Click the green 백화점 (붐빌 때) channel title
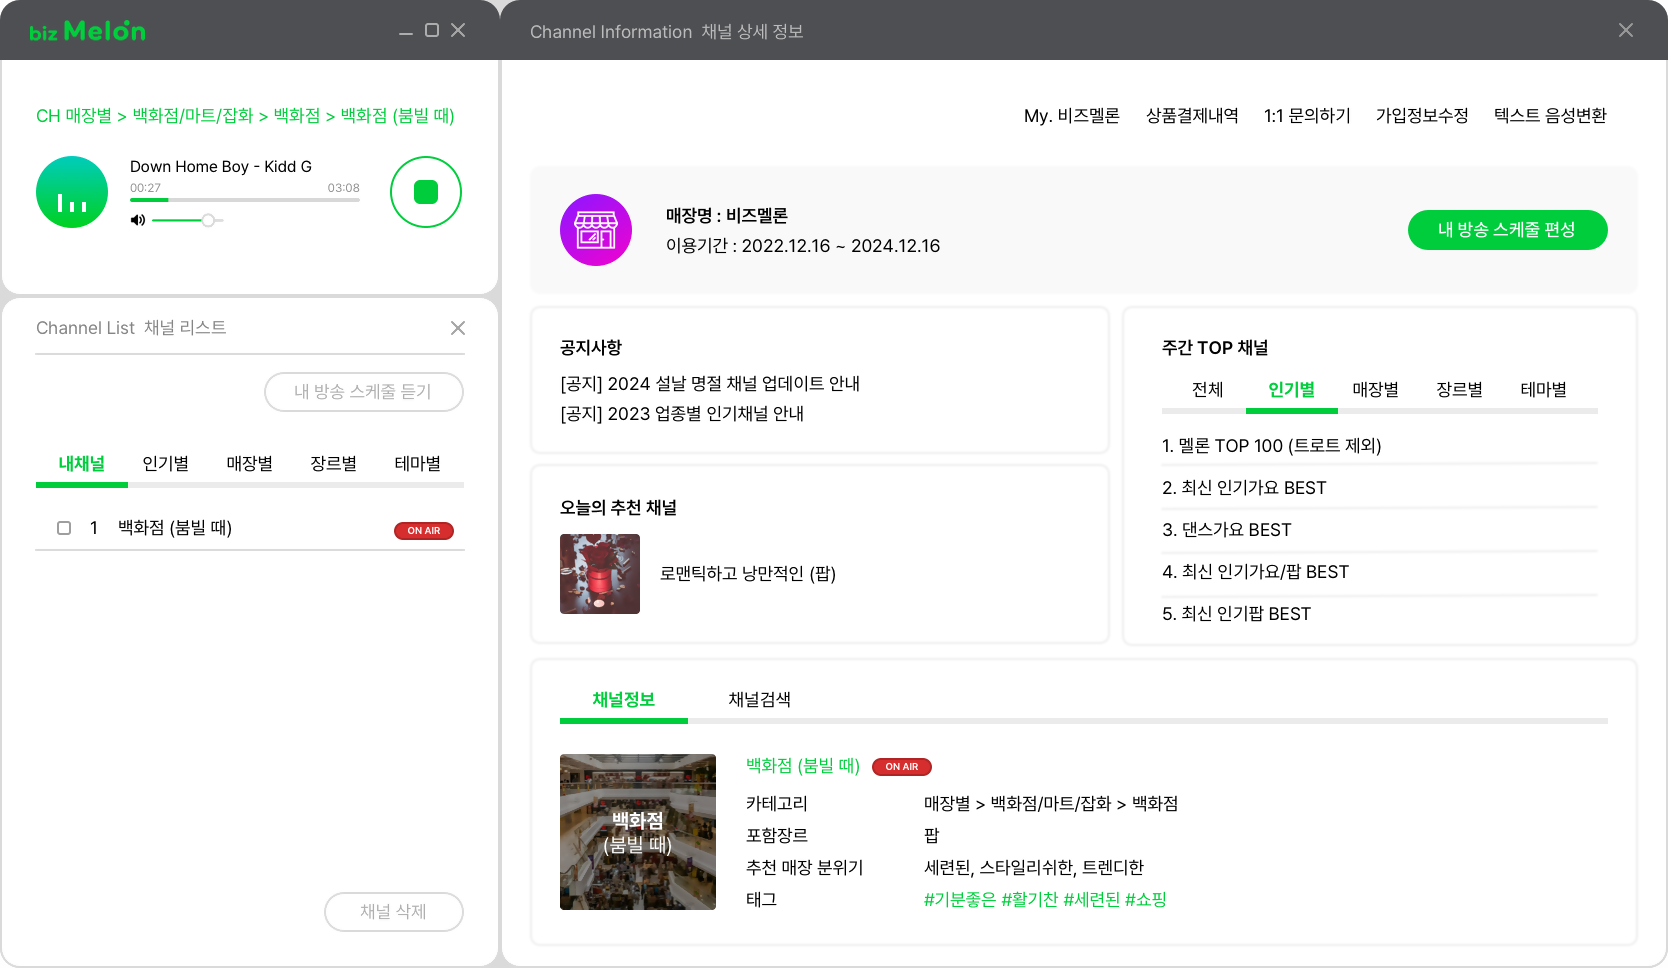The height and width of the screenshot is (968, 1668). point(803,766)
